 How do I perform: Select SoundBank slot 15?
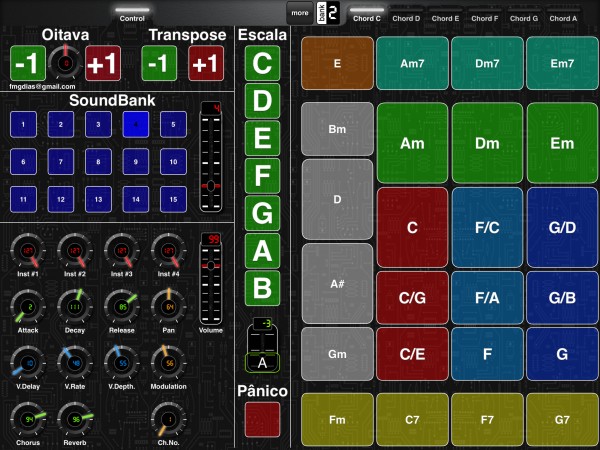(173, 199)
